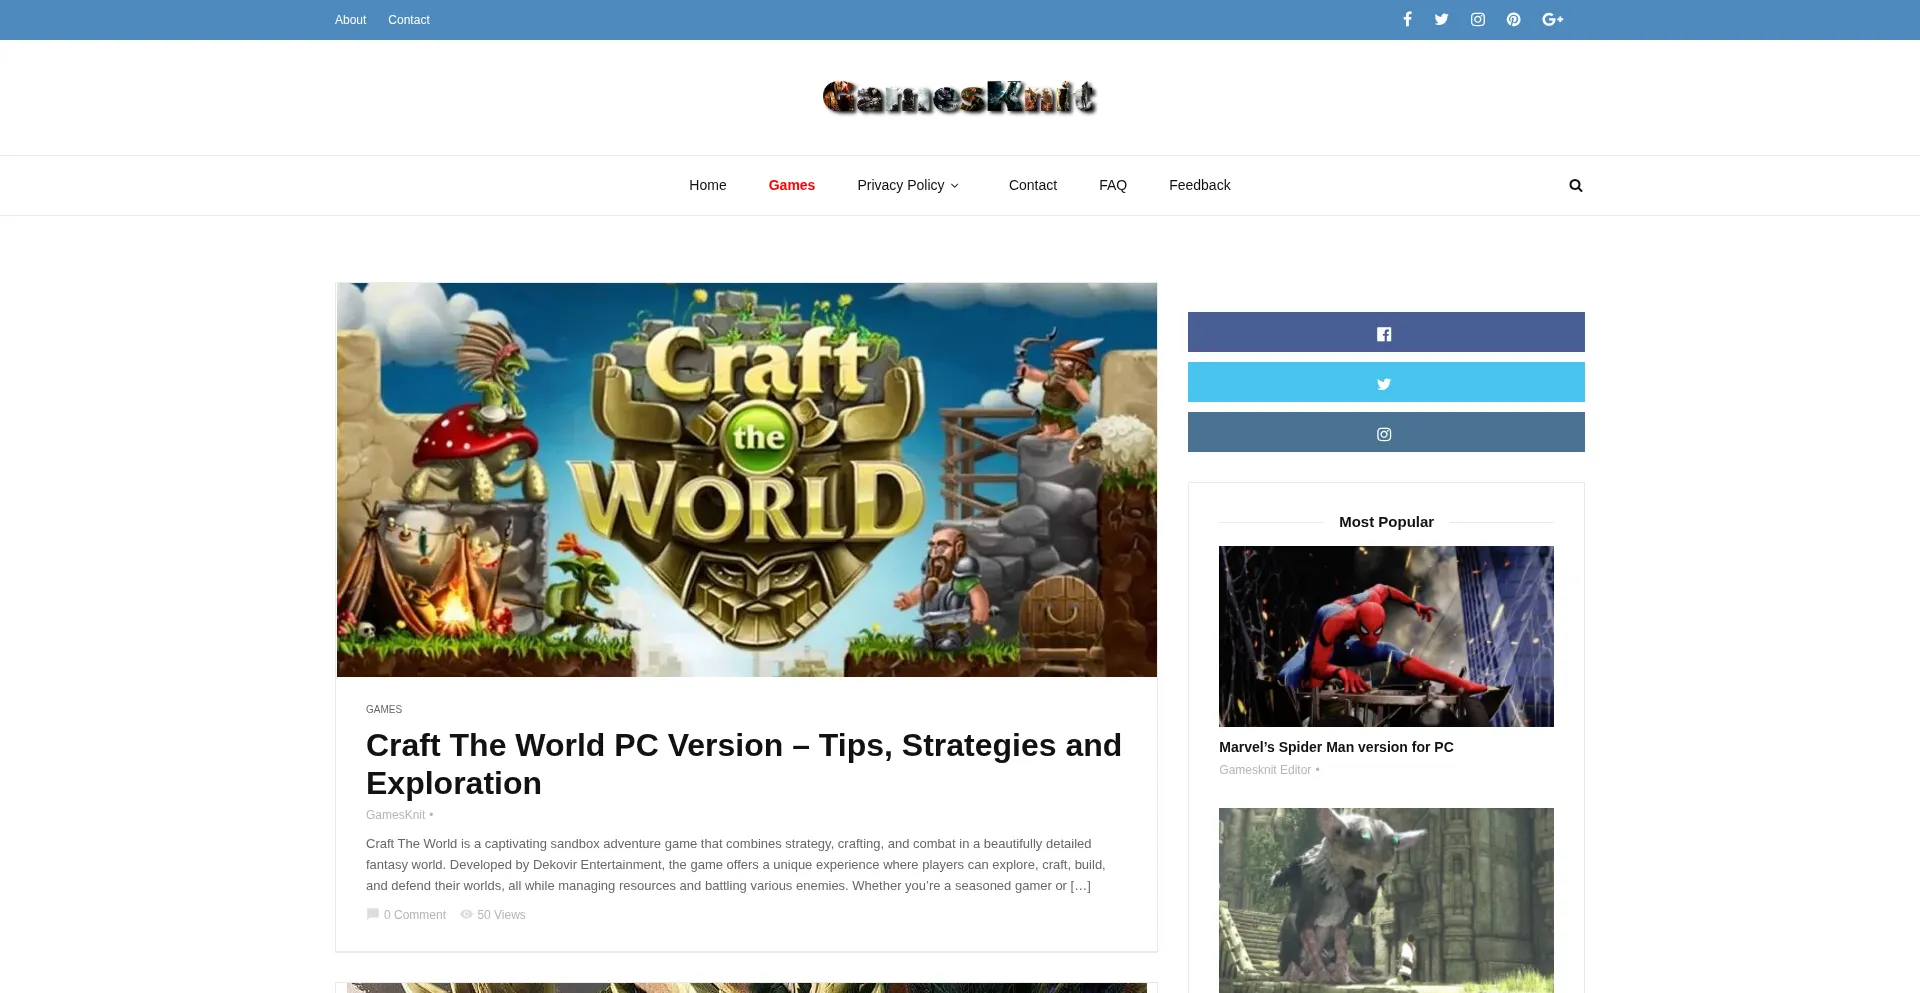Open Craft The World PC Version article title
The height and width of the screenshot is (993, 1920).
tap(744, 764)
